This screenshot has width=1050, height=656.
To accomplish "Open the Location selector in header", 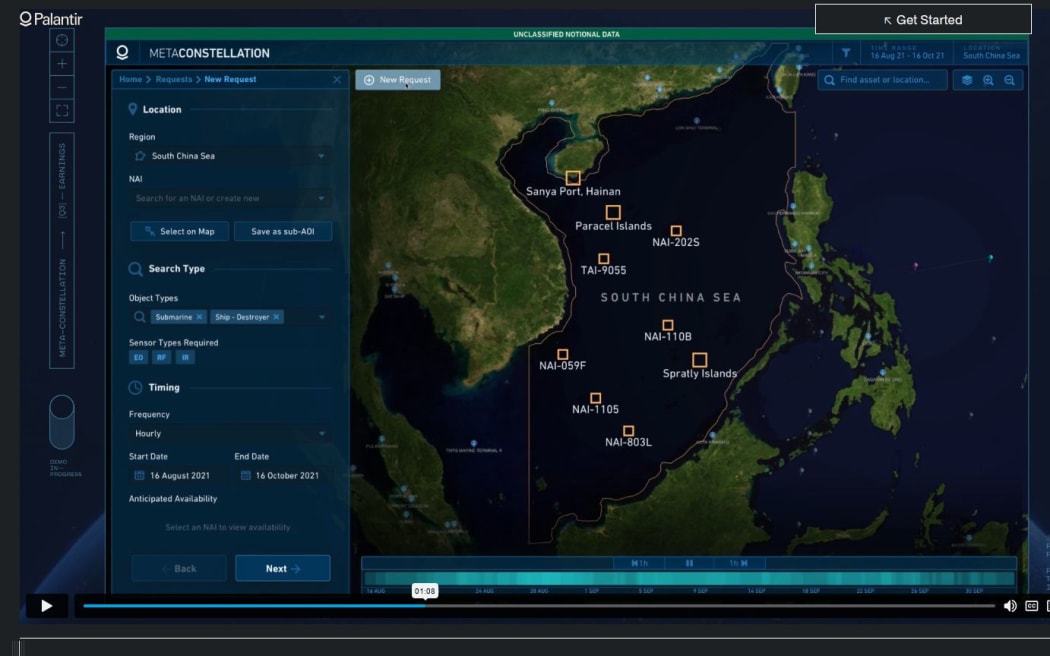I will pos(991,52).
